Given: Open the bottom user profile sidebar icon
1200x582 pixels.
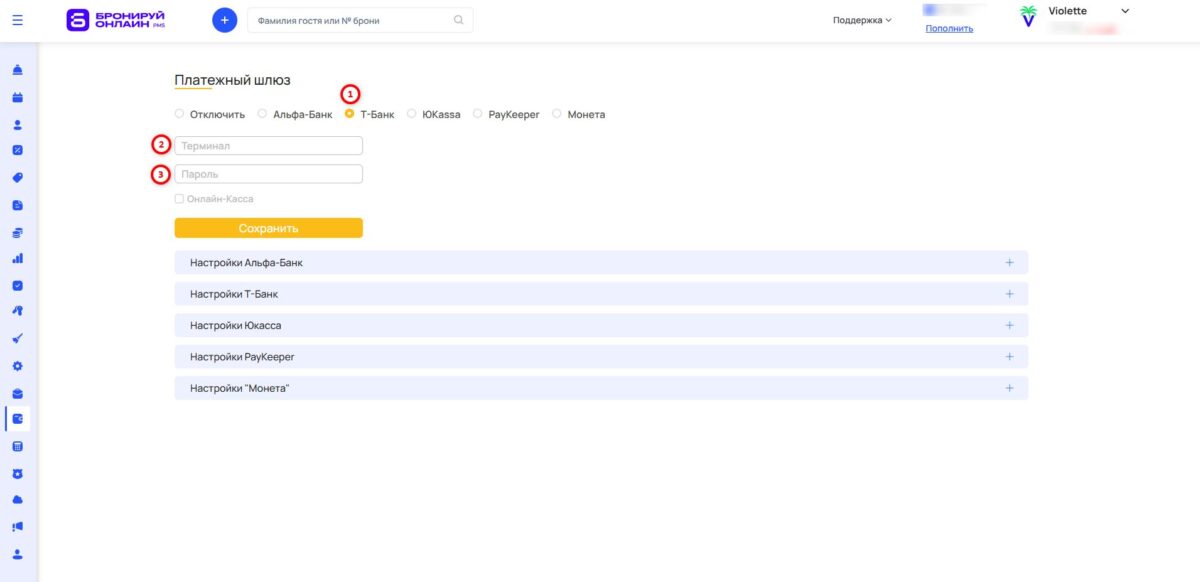Looking at the screenshot, I should [x=17, y=553].
